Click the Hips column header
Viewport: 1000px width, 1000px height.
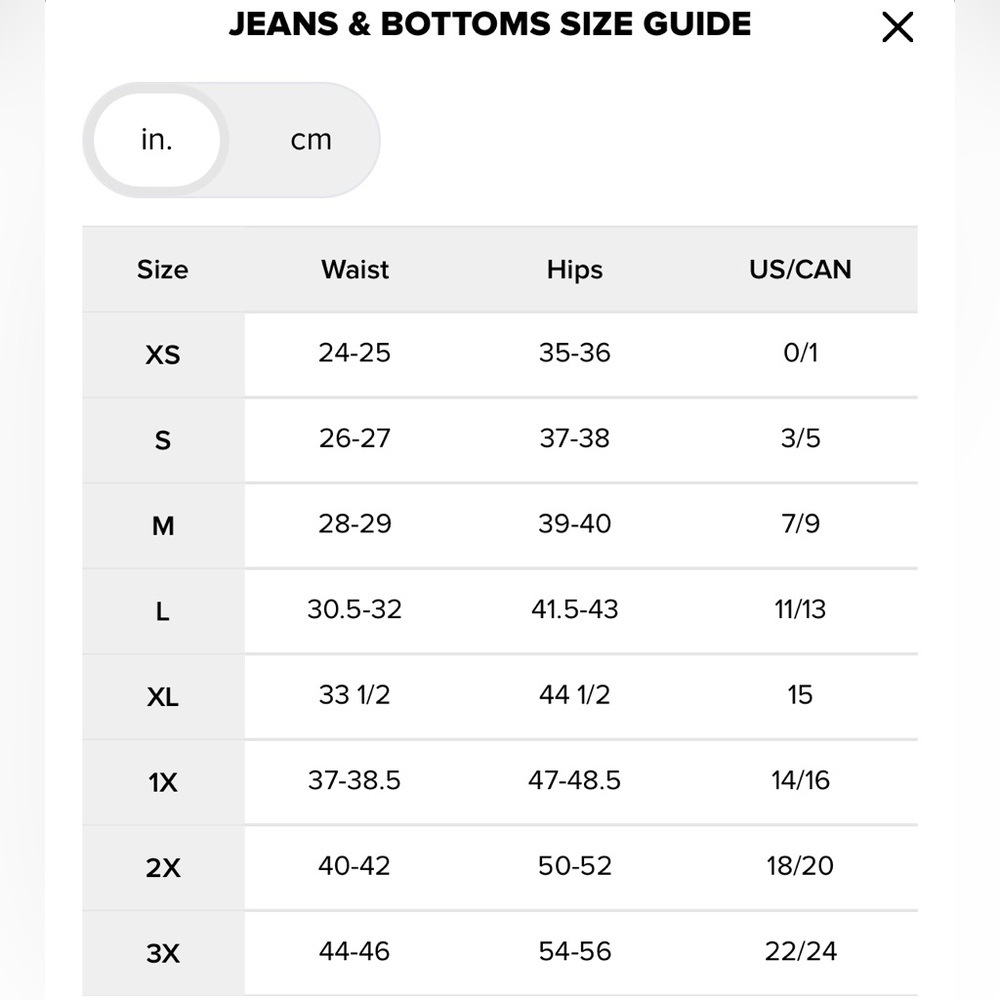click(575, 270)
